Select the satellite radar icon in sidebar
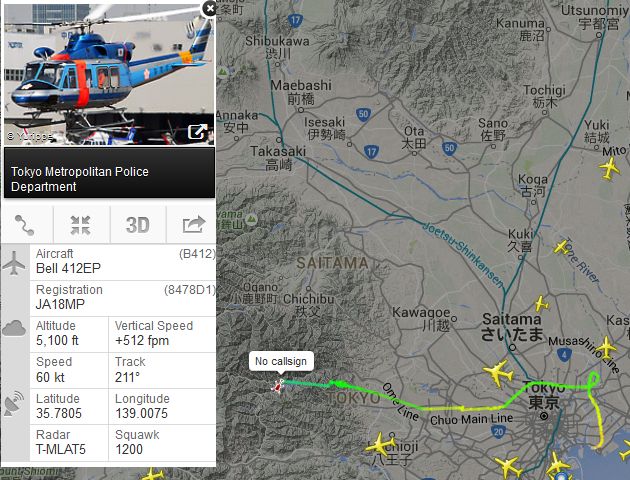 [14, 404]
